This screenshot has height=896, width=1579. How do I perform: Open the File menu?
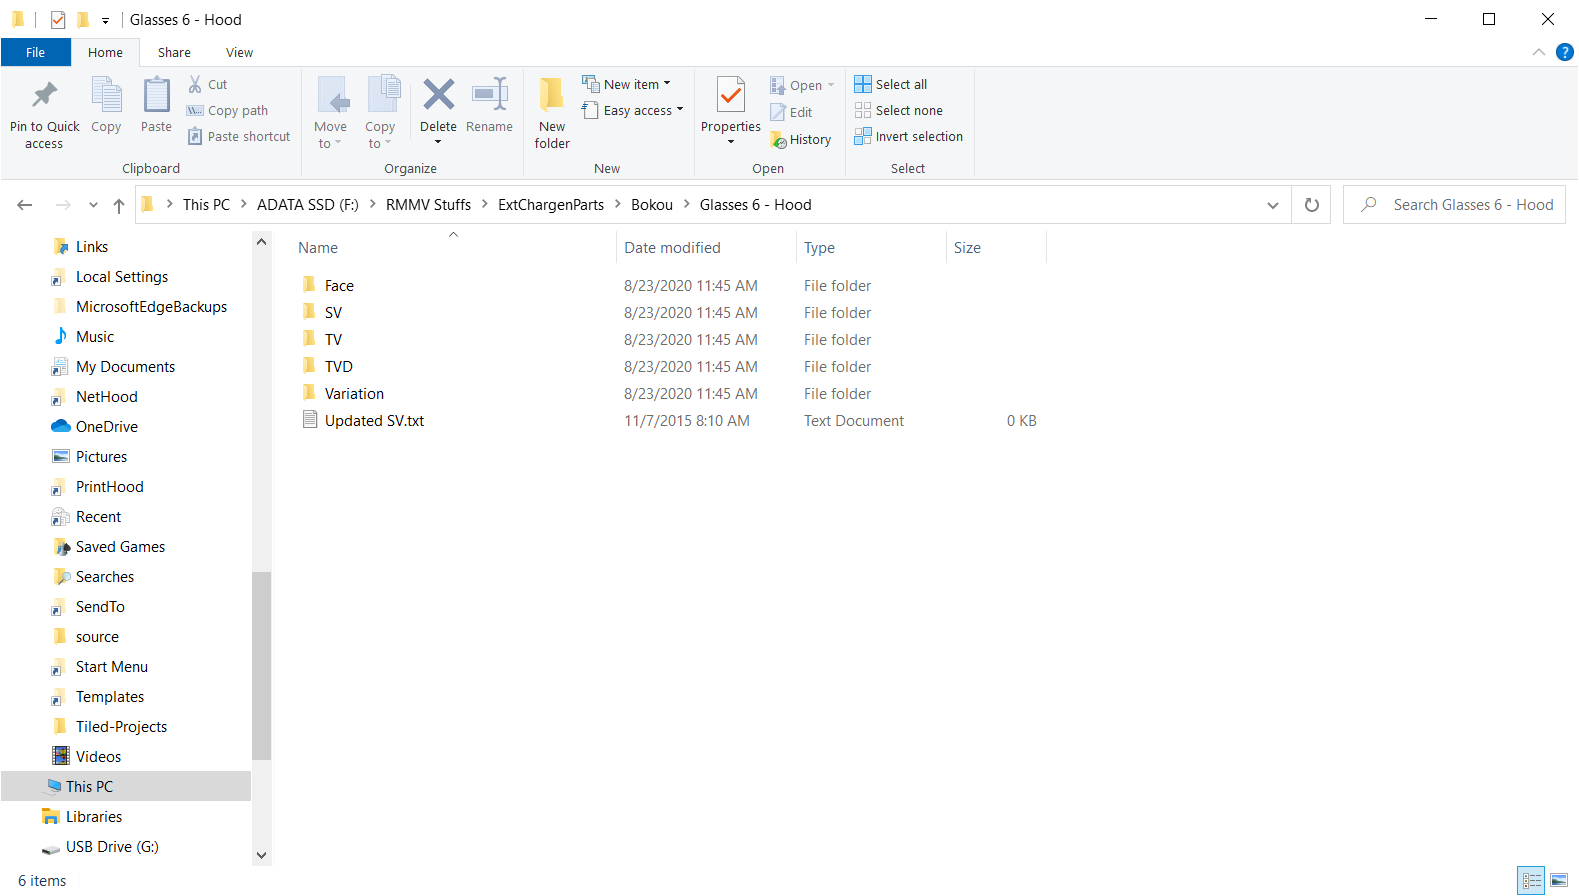point(36,52)
